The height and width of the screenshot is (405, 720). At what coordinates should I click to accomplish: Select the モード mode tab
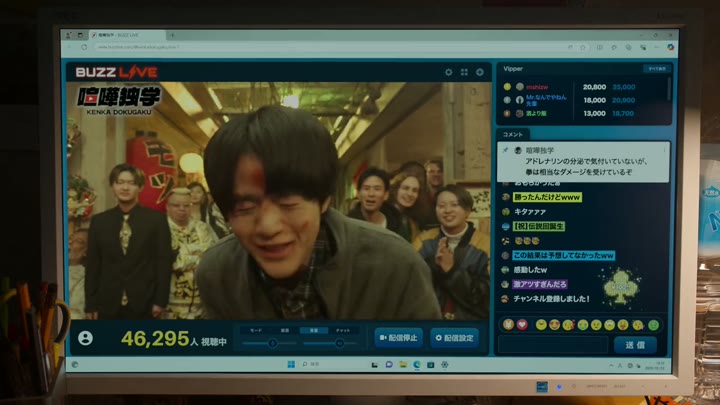[256, 330]
